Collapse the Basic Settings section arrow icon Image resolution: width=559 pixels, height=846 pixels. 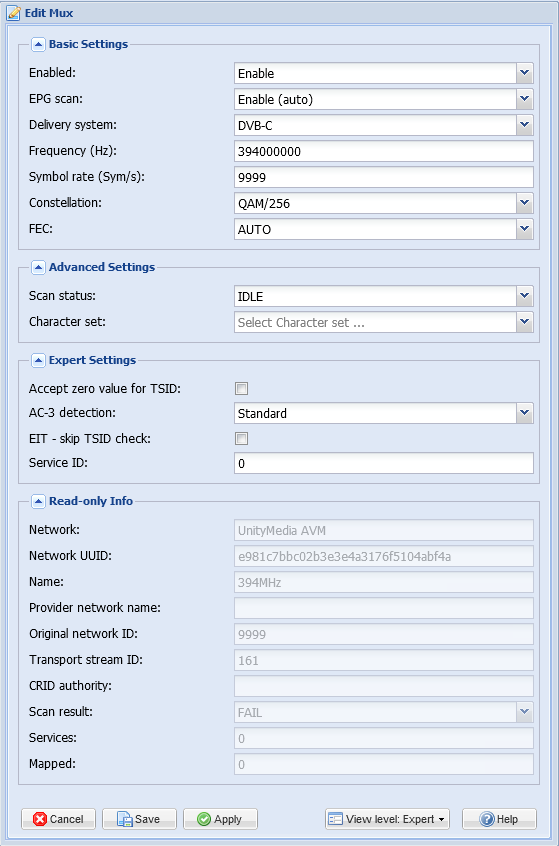pos(38,44)
